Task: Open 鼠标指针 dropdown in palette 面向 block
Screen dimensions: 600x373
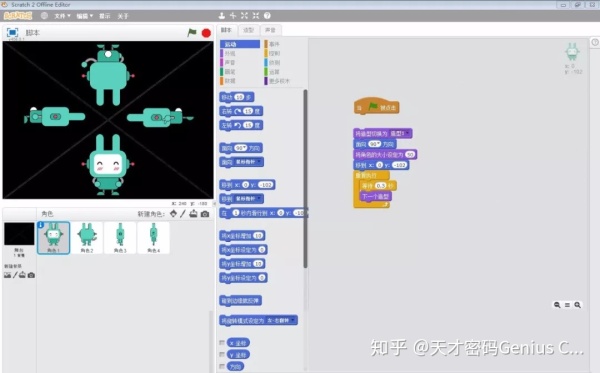Action: click(x=248, y=162)
